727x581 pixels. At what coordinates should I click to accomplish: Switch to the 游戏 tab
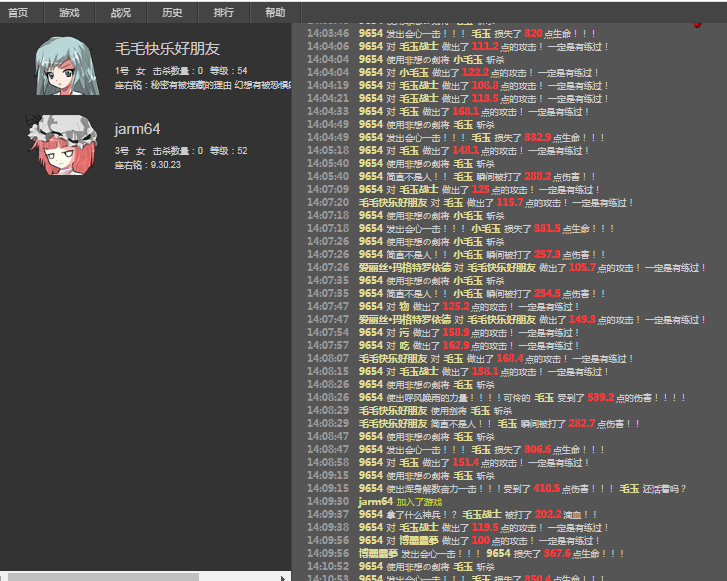pos(69,12)
